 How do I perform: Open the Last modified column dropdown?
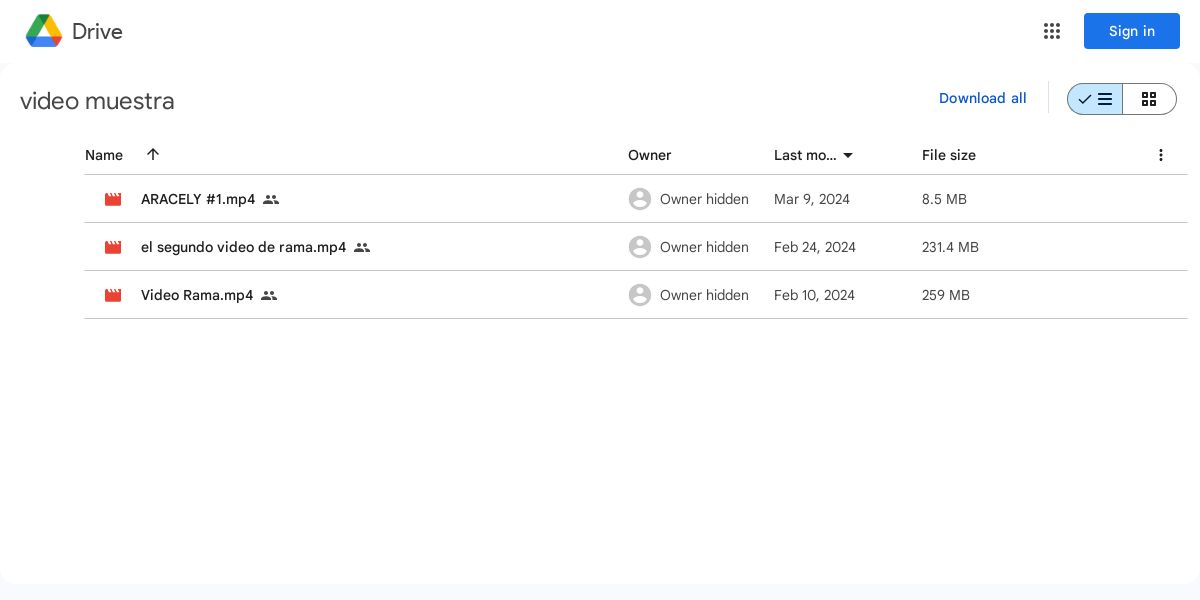pyautogui.click(x=848, y=155)
